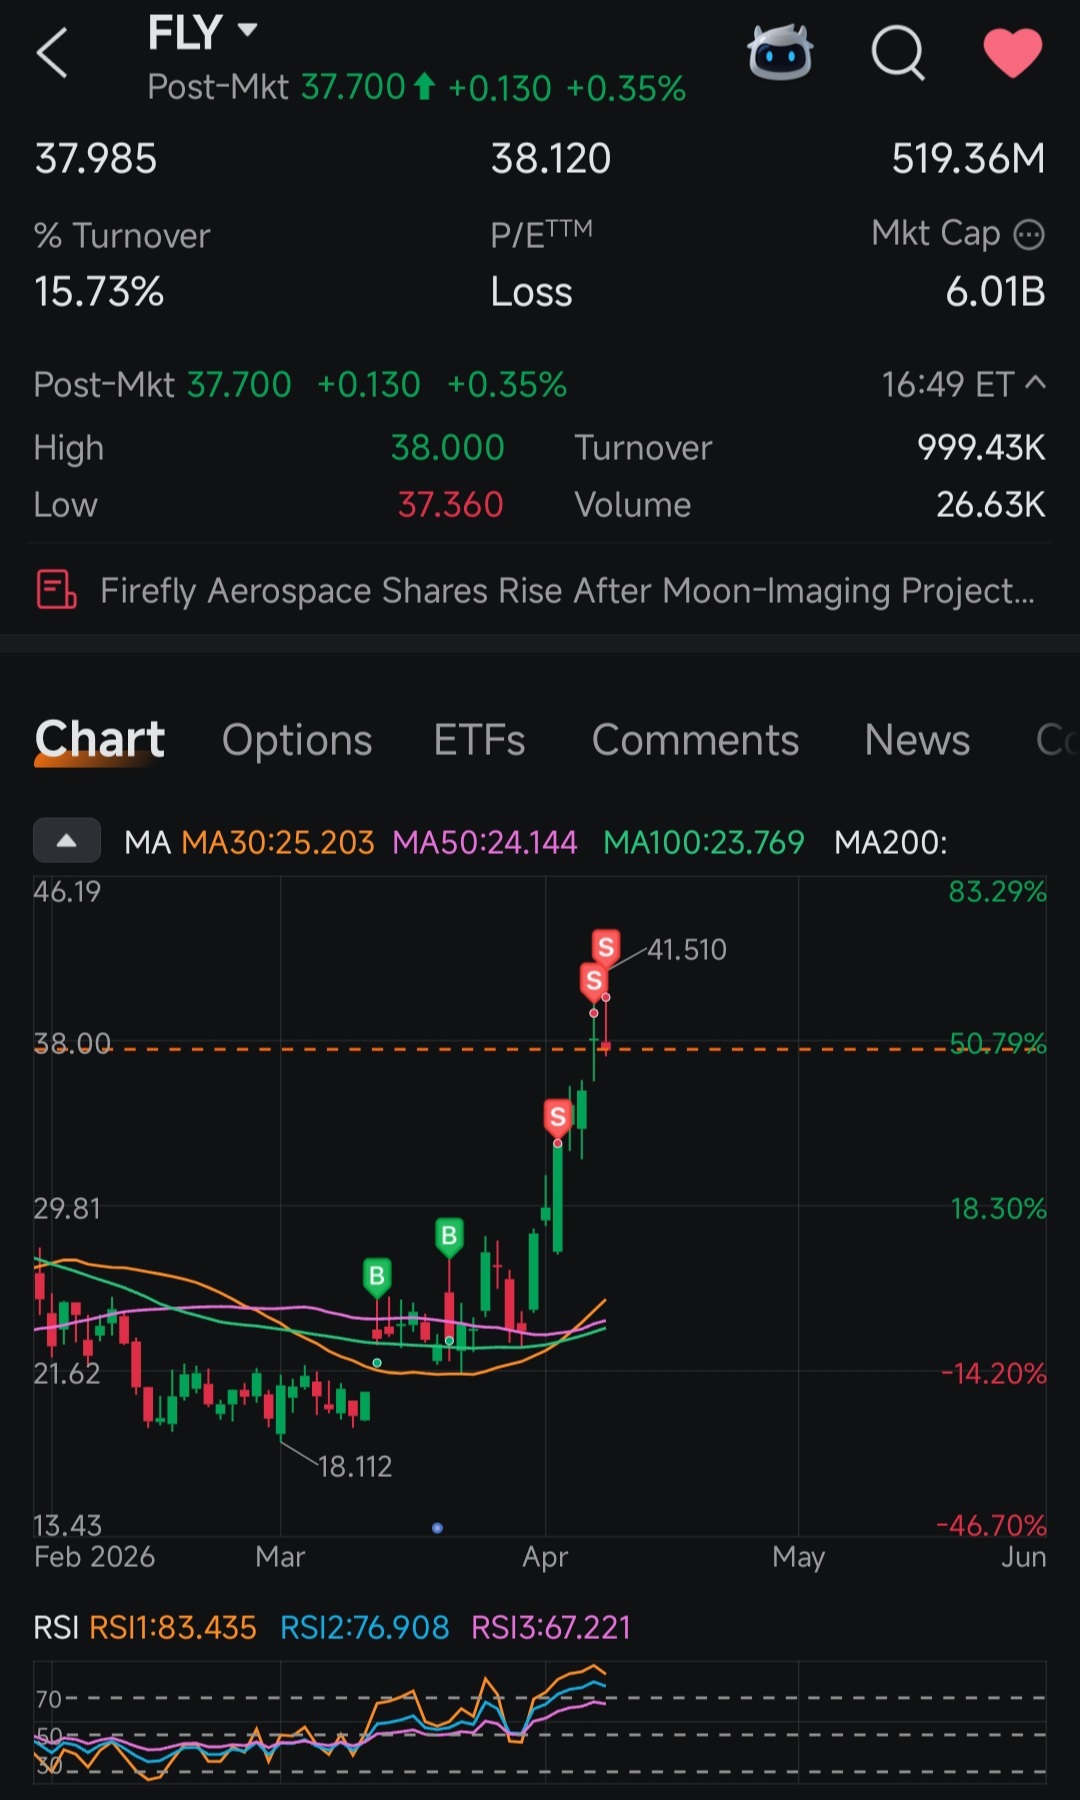
Task: Tap the 38.00 dashed price line label
Action: (x=72, y=1043)
